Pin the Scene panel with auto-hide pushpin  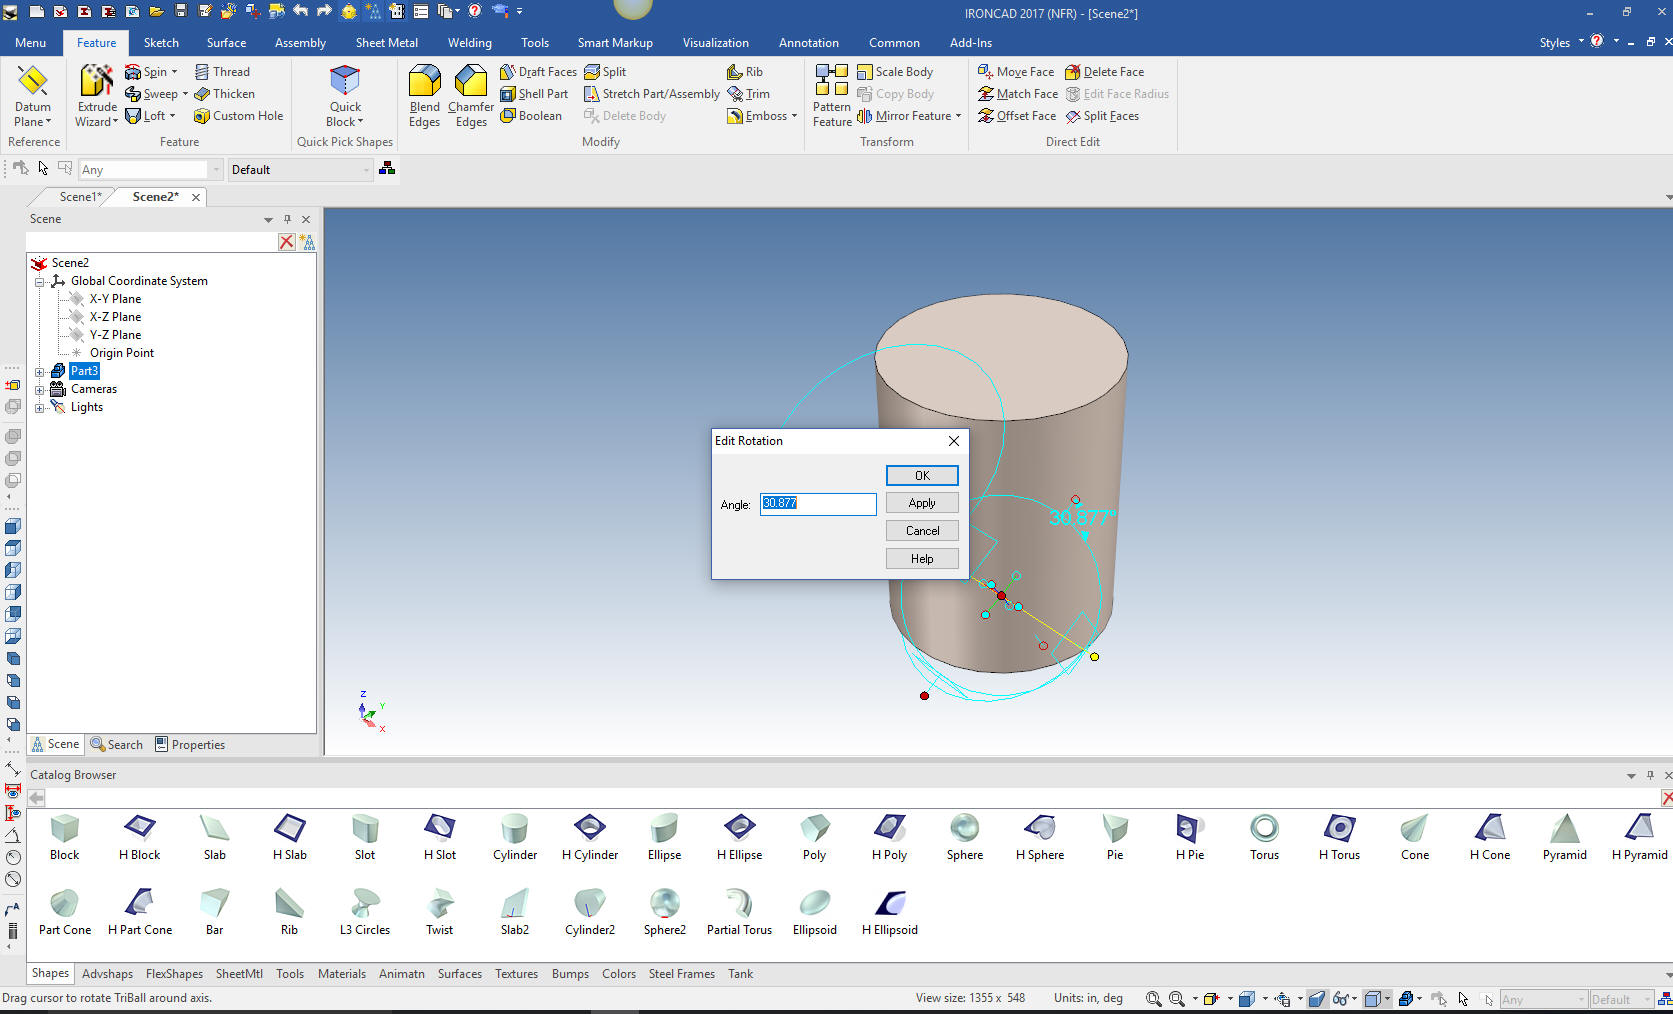(x=287, y=219)
